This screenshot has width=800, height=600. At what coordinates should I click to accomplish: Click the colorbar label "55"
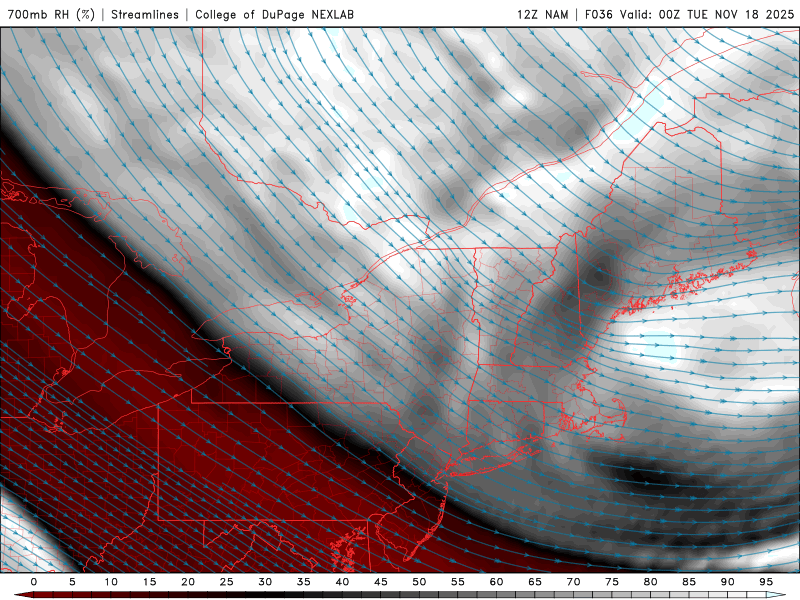pyautogui.click(x=458, y=582)
